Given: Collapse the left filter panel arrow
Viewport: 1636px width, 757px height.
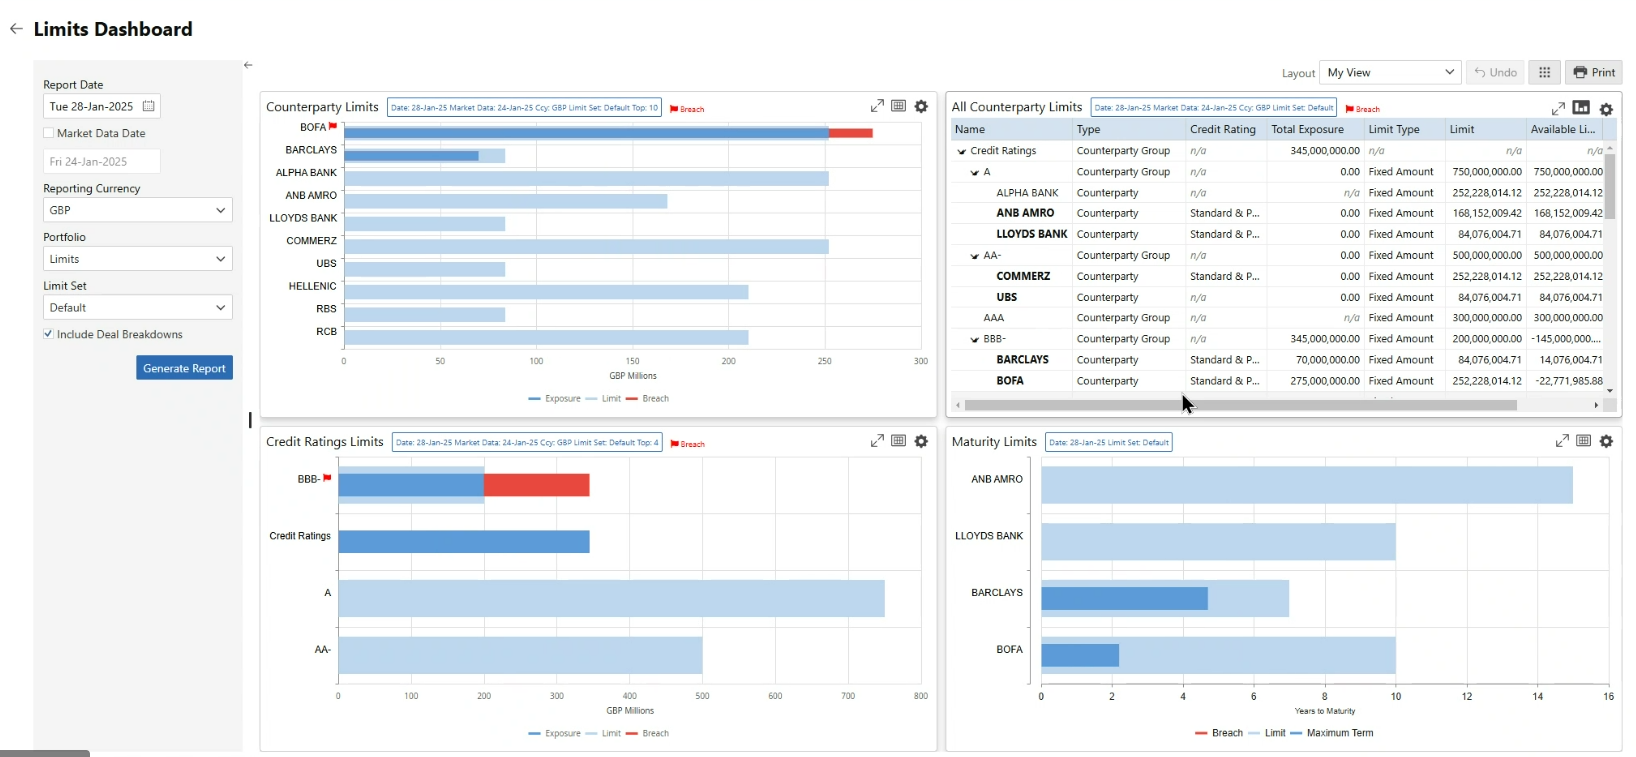Looking at the screenshot, I should (x=248, y=65).
